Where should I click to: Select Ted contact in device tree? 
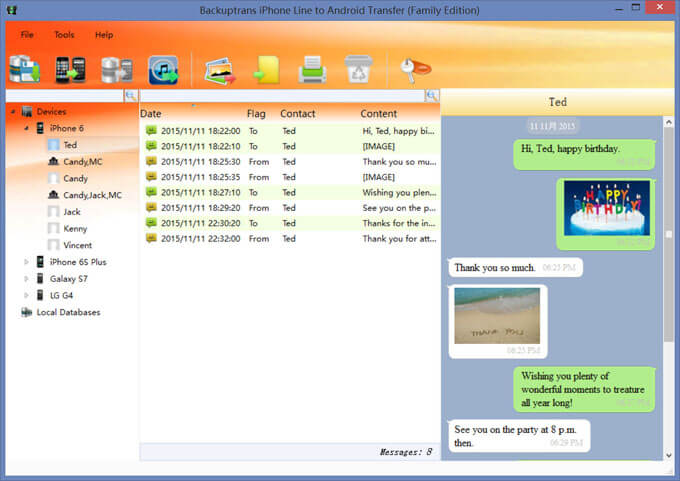pyautogui.click(x=70, y=145)
